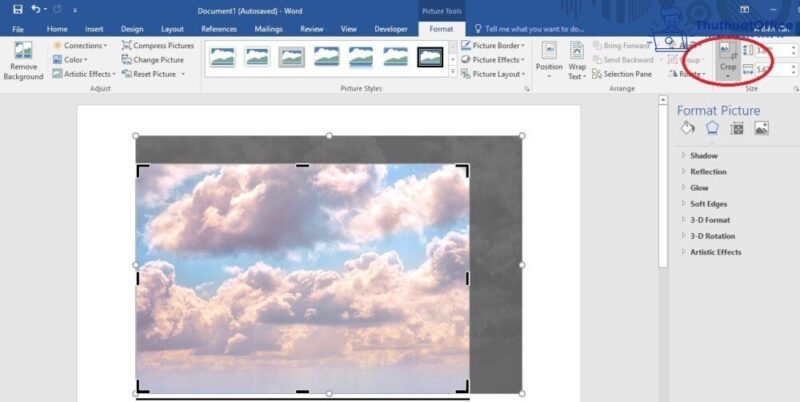
Task: Select the Effects pentagon icon
Action: 712,128
